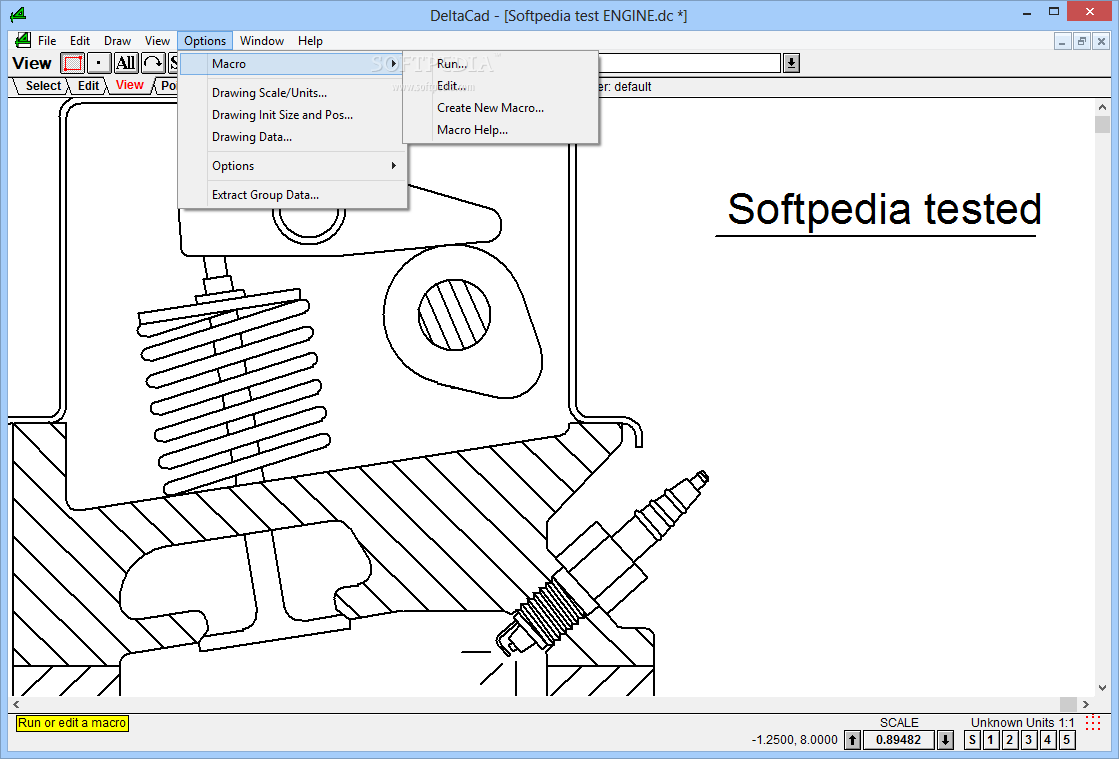This screenshot has width=1119, height=759.
Task: Expand the Macro submenu
Action: (x=292, y=63)
